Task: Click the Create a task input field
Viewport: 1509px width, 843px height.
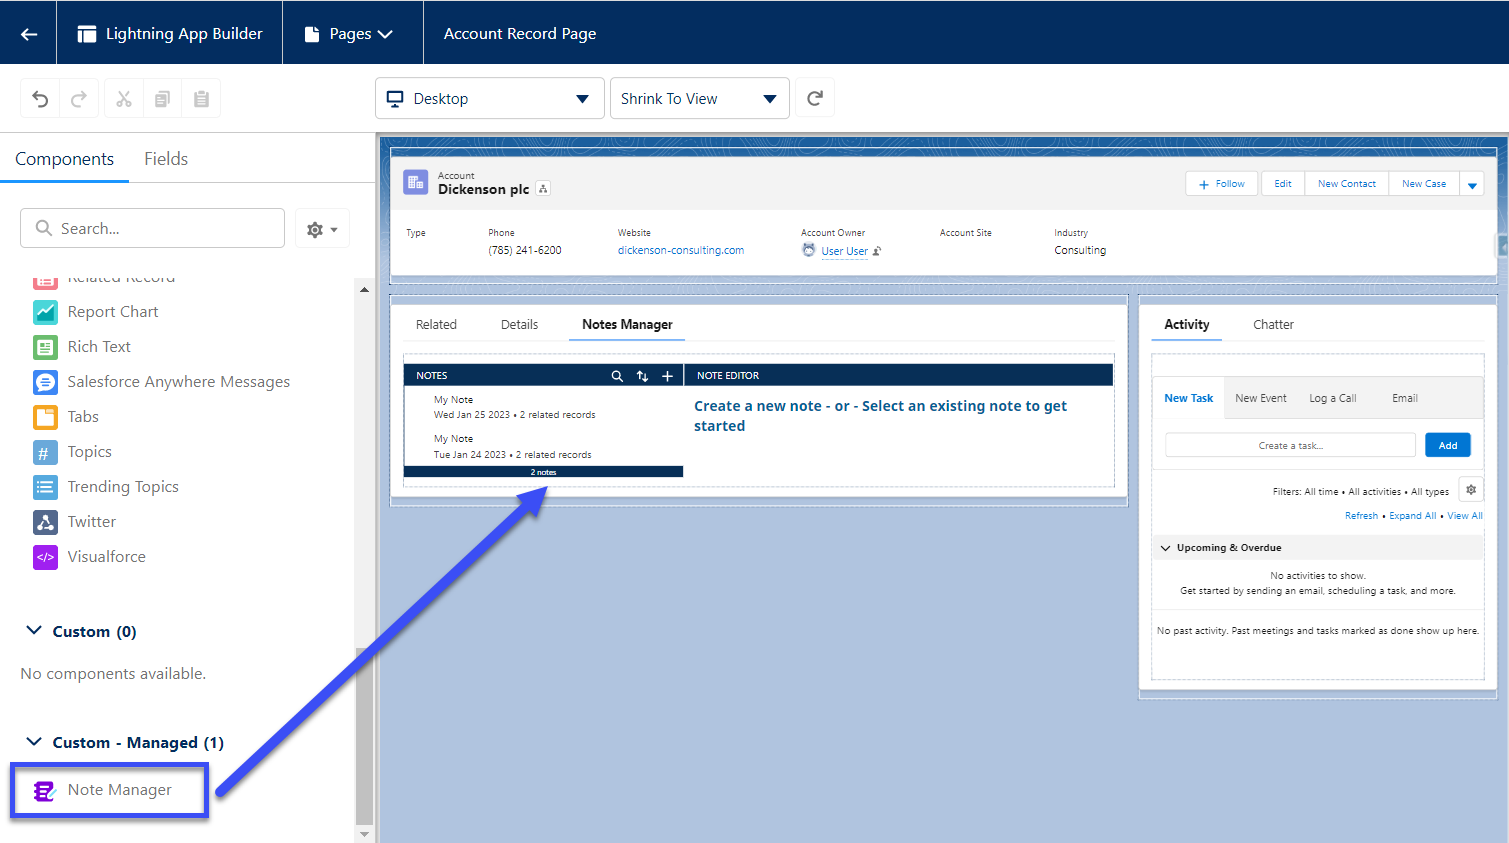Action: pos(1289,444)
